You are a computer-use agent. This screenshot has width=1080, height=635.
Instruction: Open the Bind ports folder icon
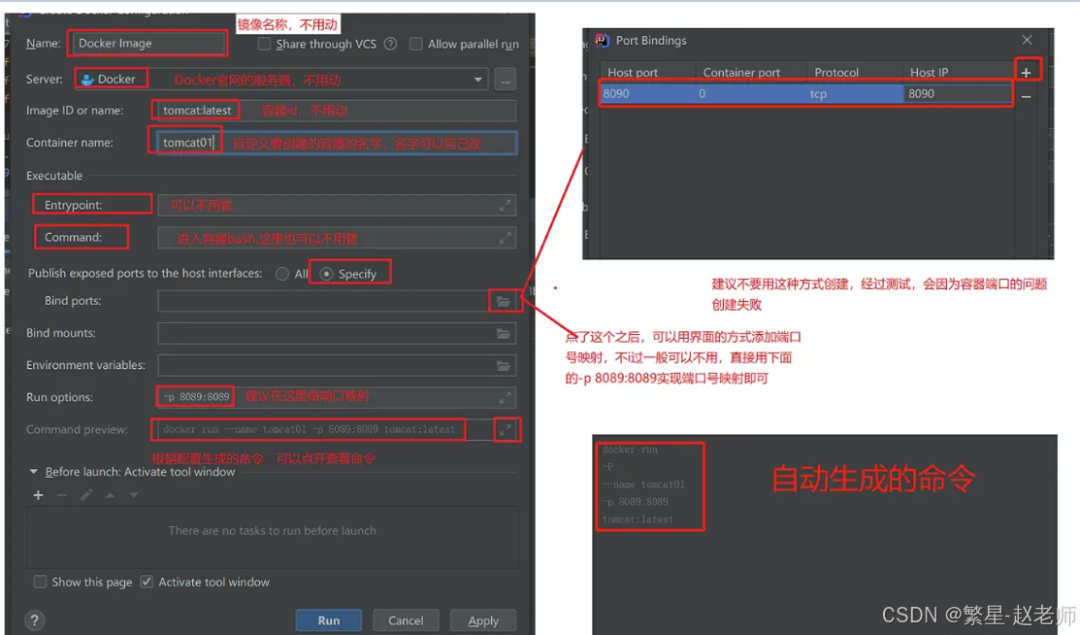click(503, 301)
